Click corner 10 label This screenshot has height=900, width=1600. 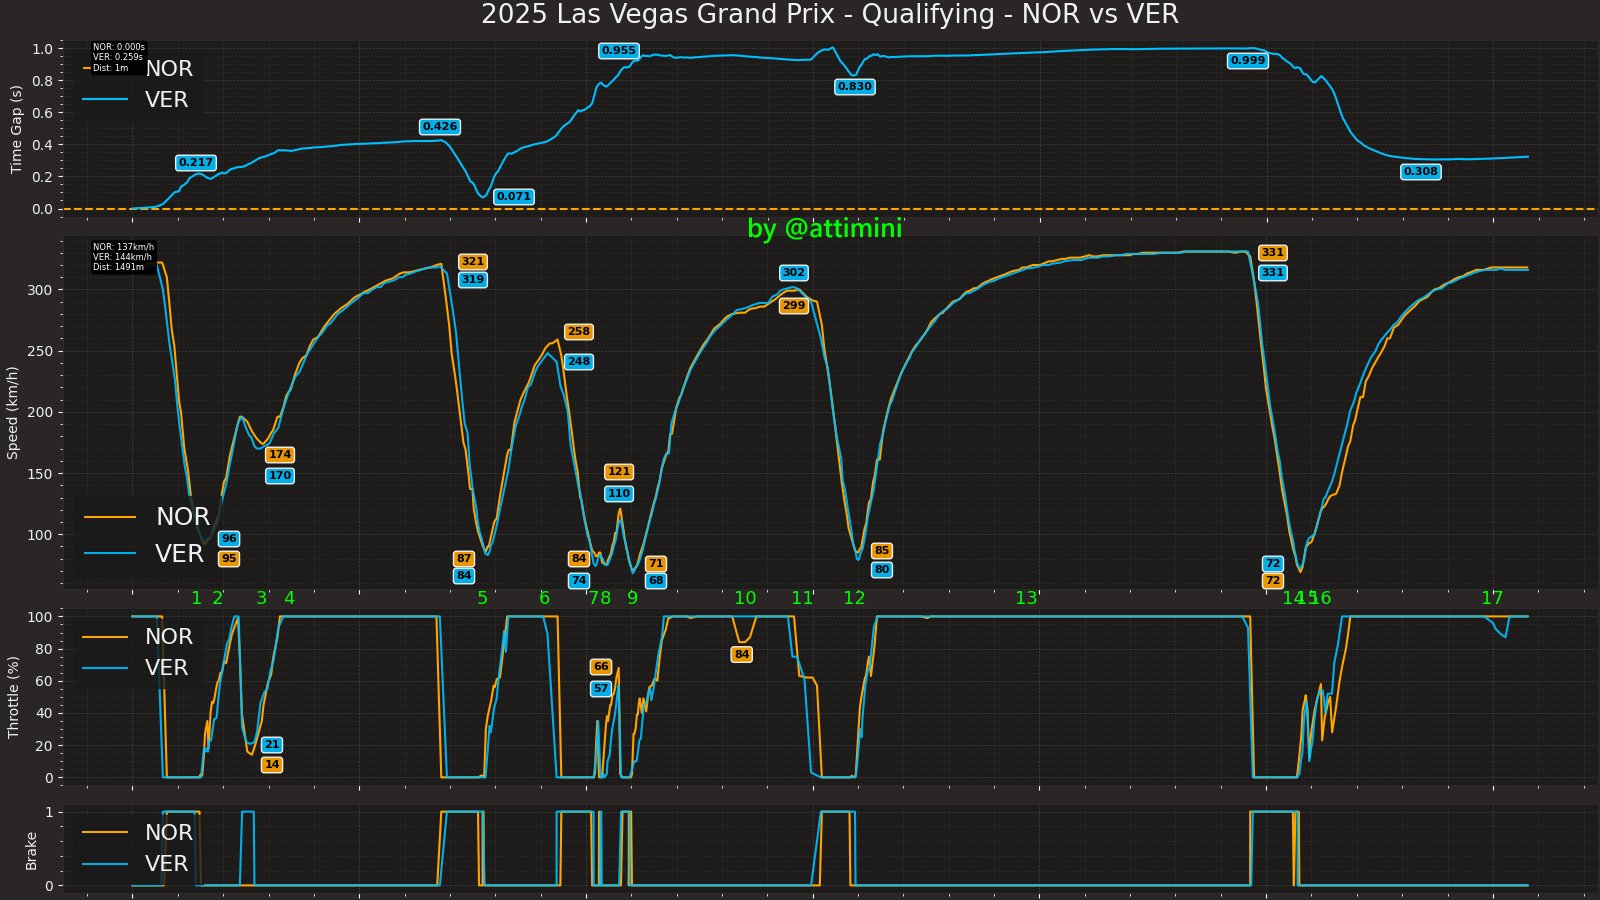[x=745, y=598]
